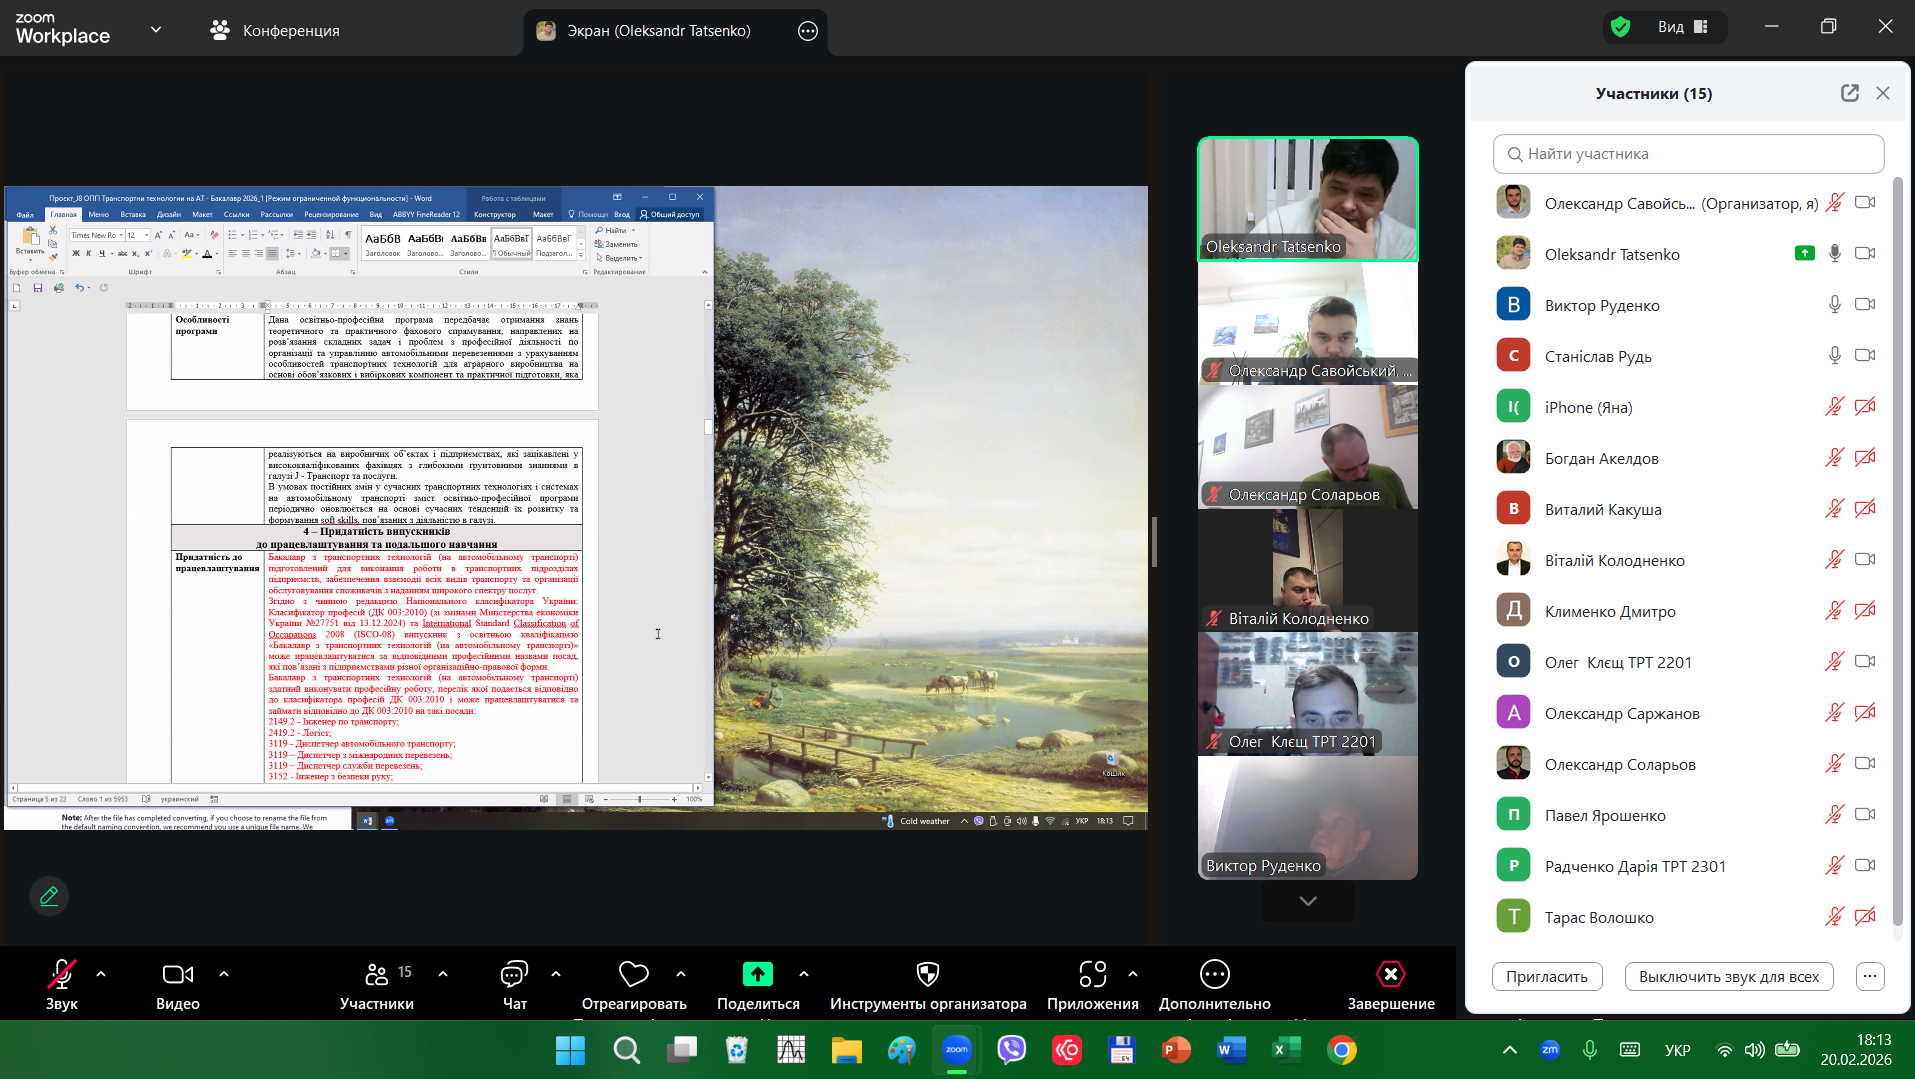This screenshot has width=1915, height=1079.
Task: Unmute your microphone with the Audio button
Action: coord(61,974)
